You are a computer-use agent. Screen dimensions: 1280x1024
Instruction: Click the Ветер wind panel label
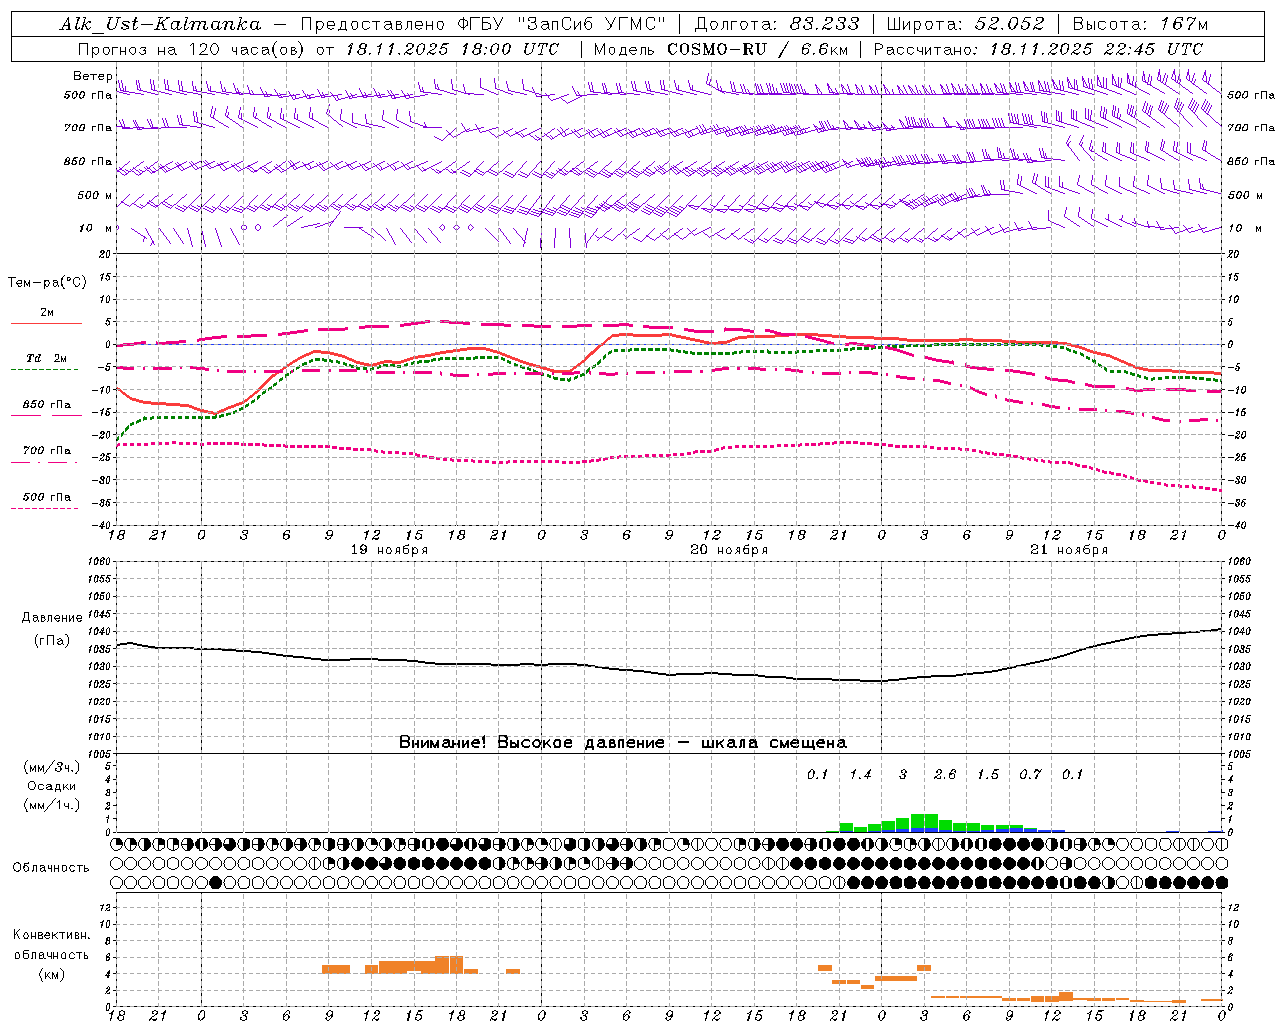(x=92, y=76)
